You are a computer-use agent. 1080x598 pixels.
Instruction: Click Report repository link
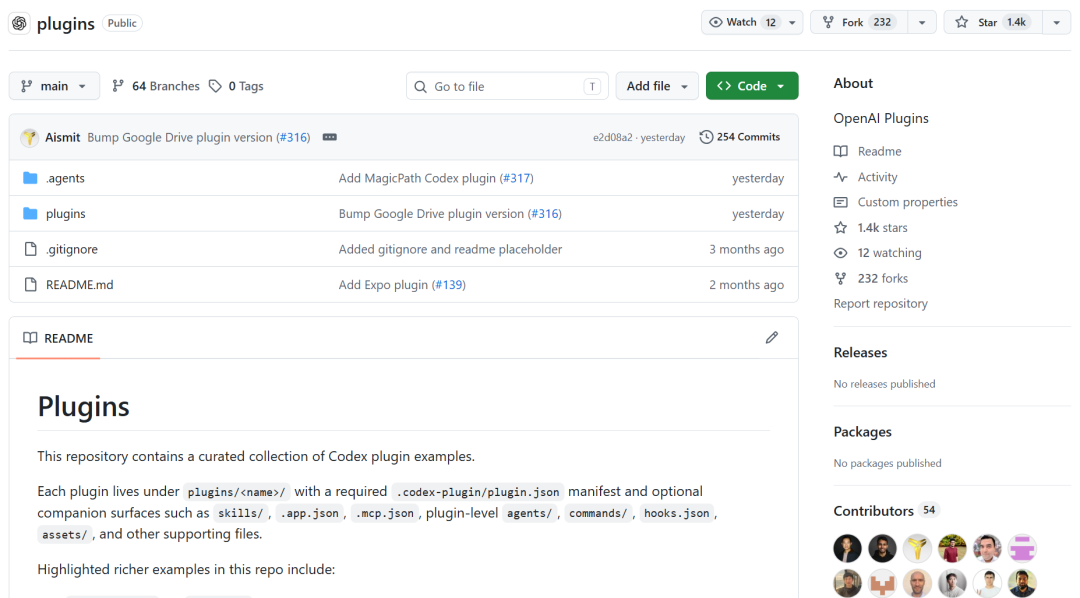tap(880, 304)
